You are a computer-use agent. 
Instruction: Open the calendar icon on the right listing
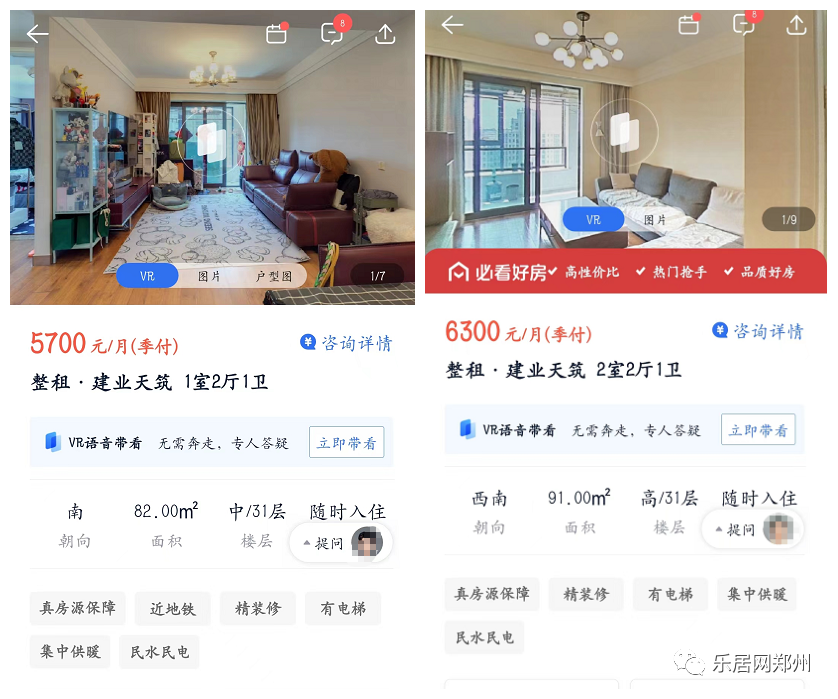click(689, 24)
